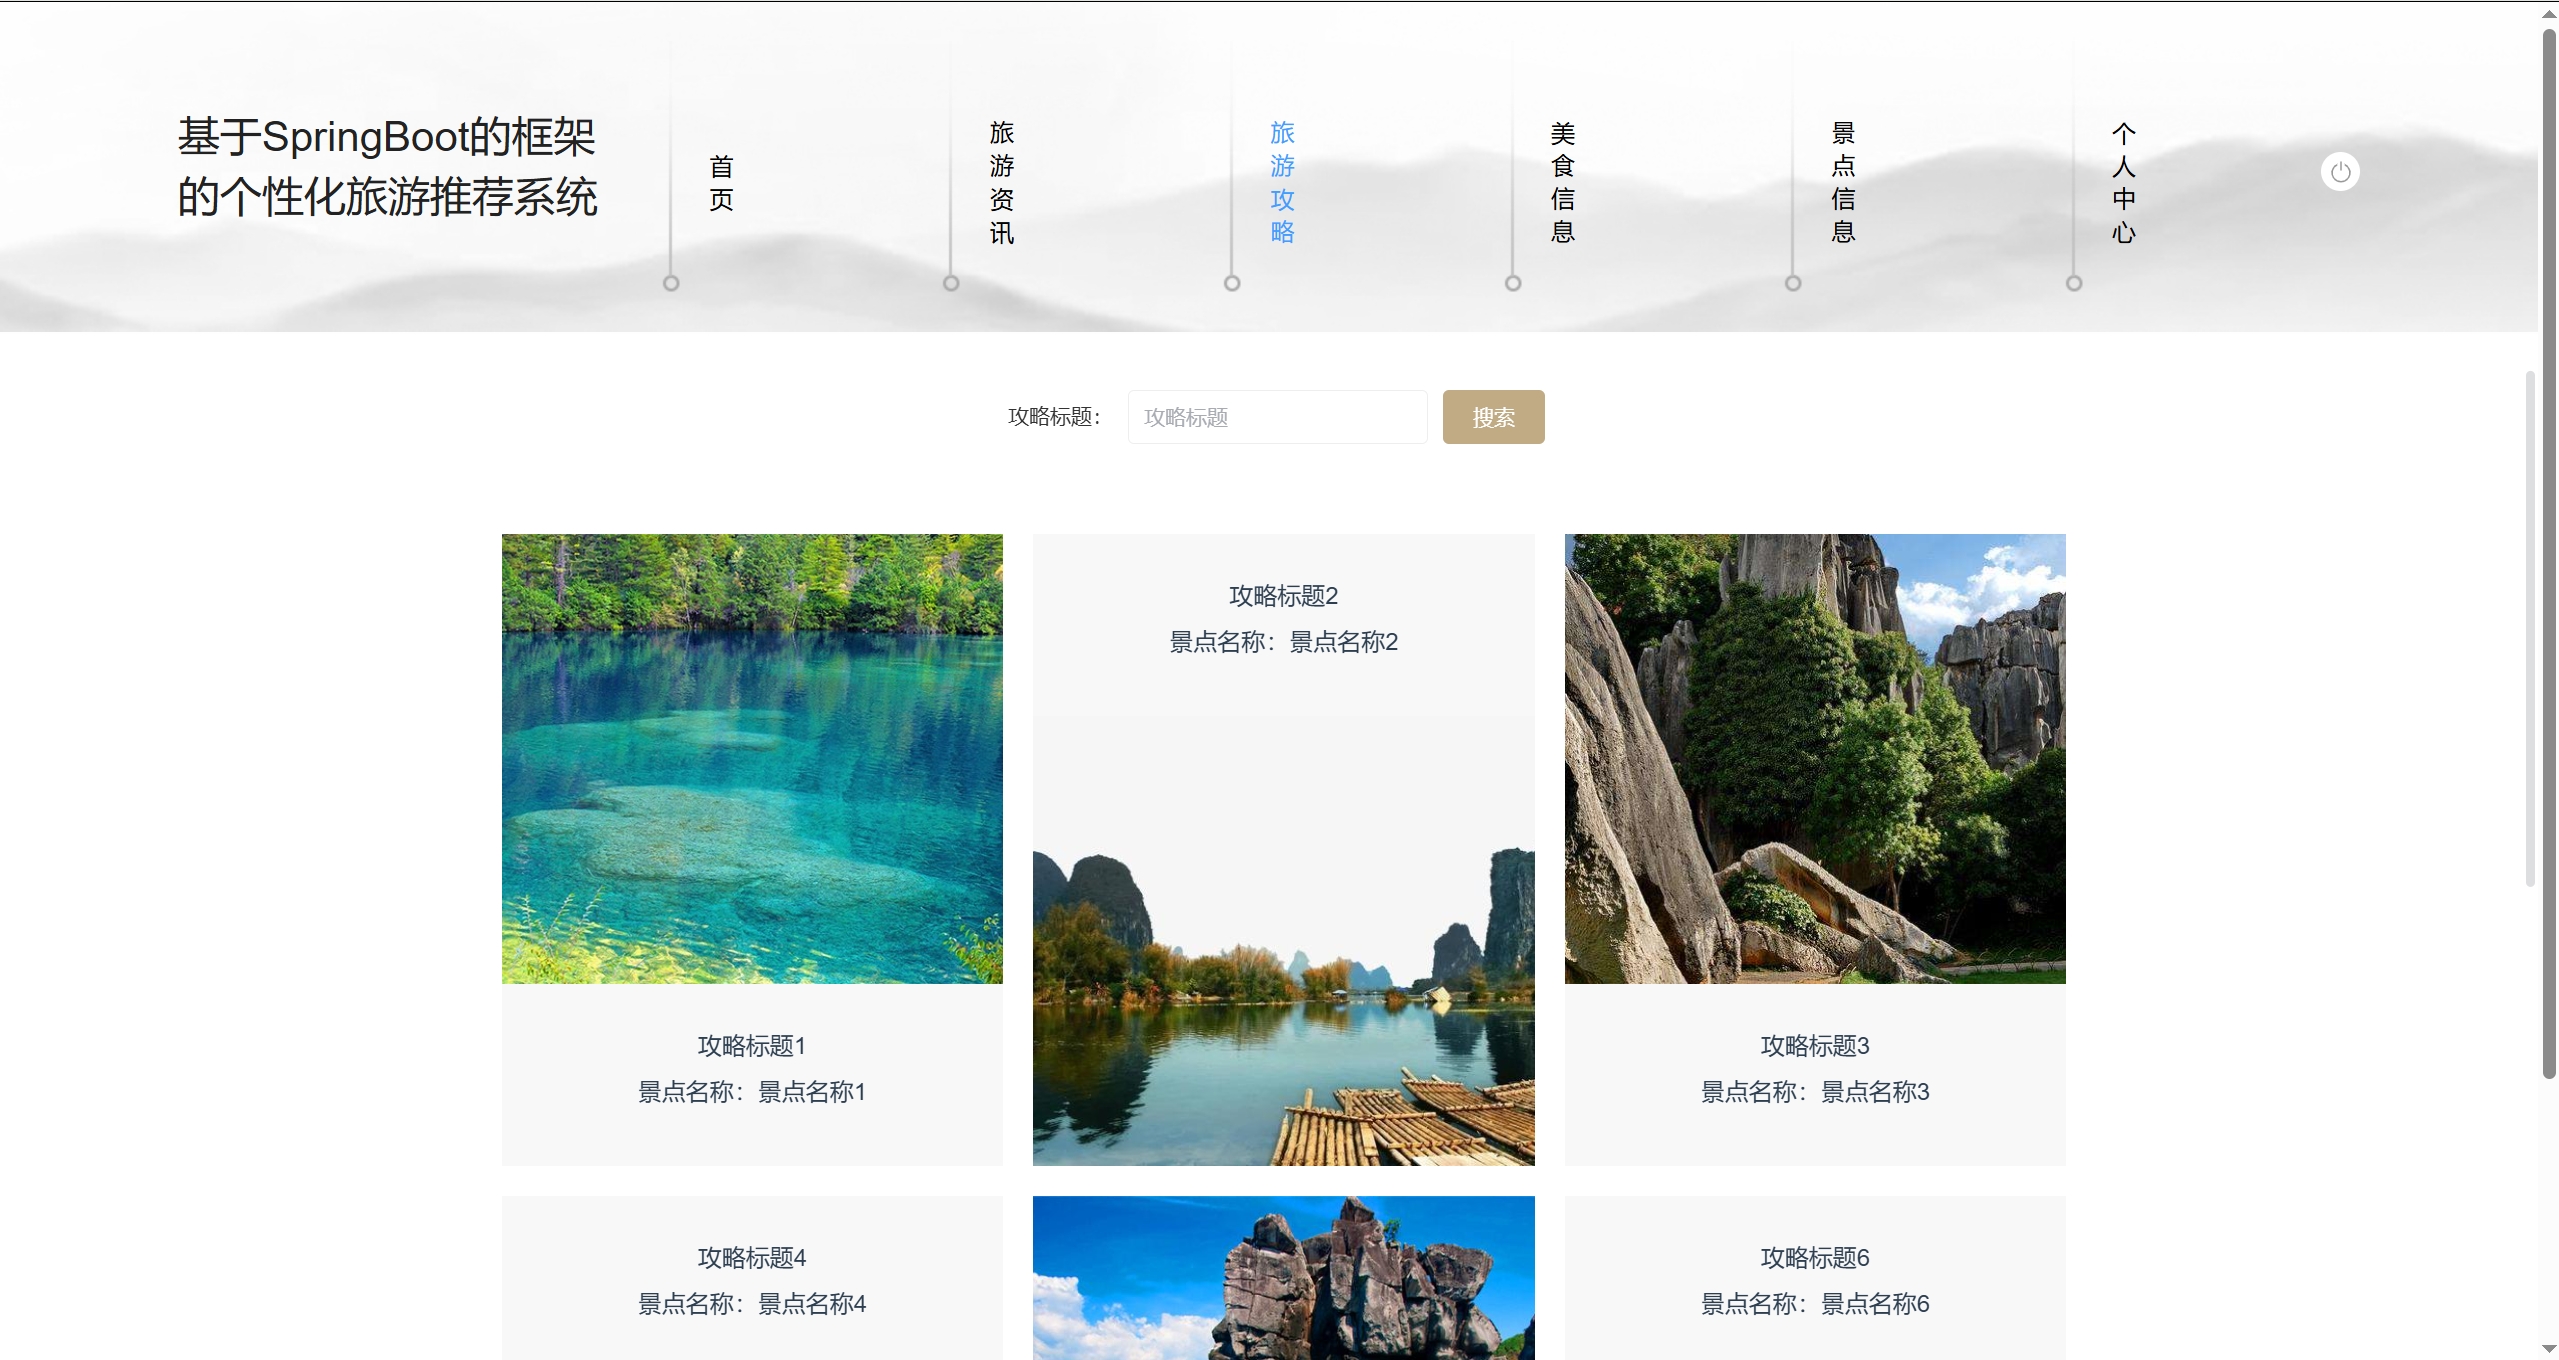
Task: Click the 攻略标题1 title text
Action: coord(752,1046)
